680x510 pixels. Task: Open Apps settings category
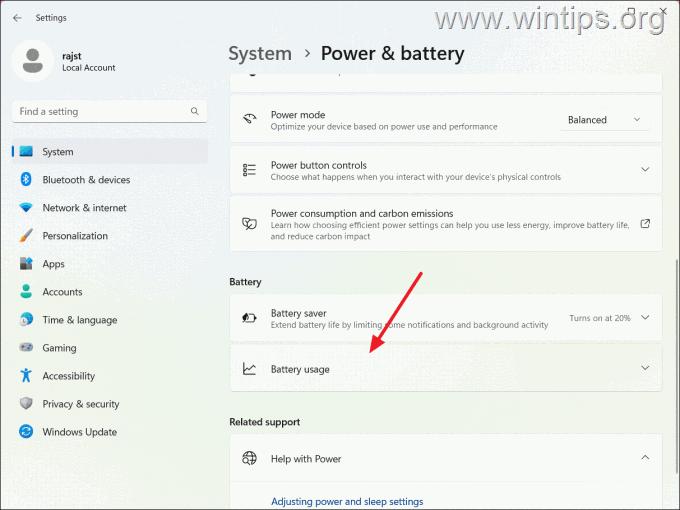(110, 264)
